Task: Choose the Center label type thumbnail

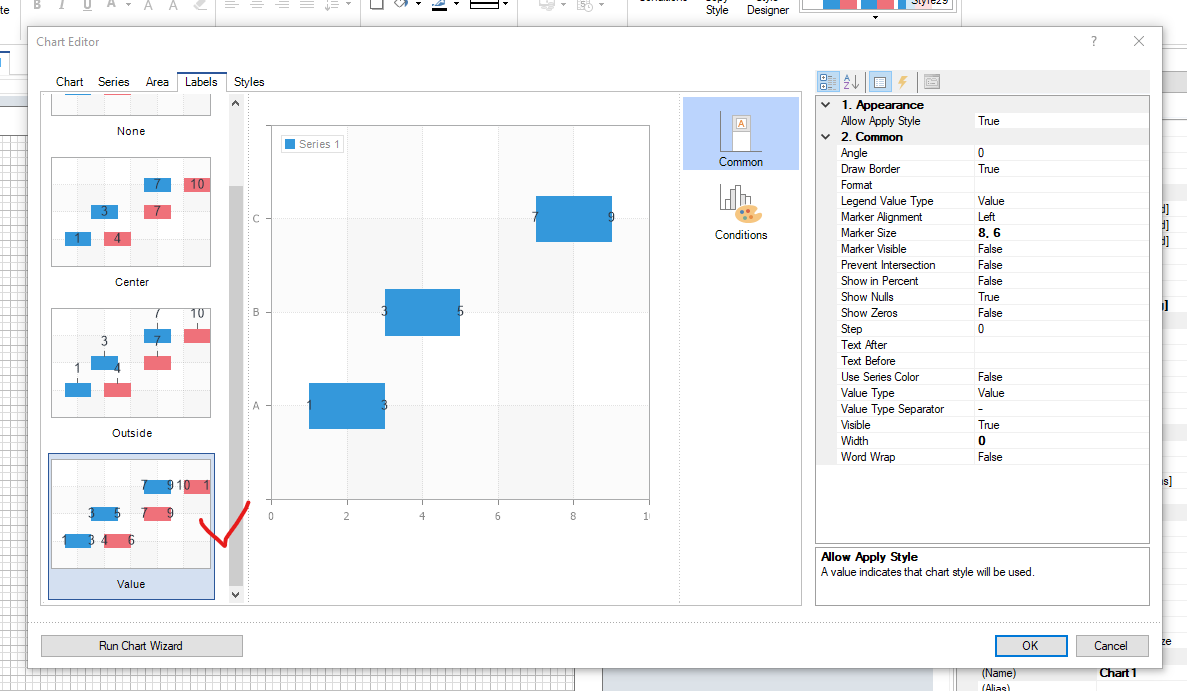Action: point(131,223)
